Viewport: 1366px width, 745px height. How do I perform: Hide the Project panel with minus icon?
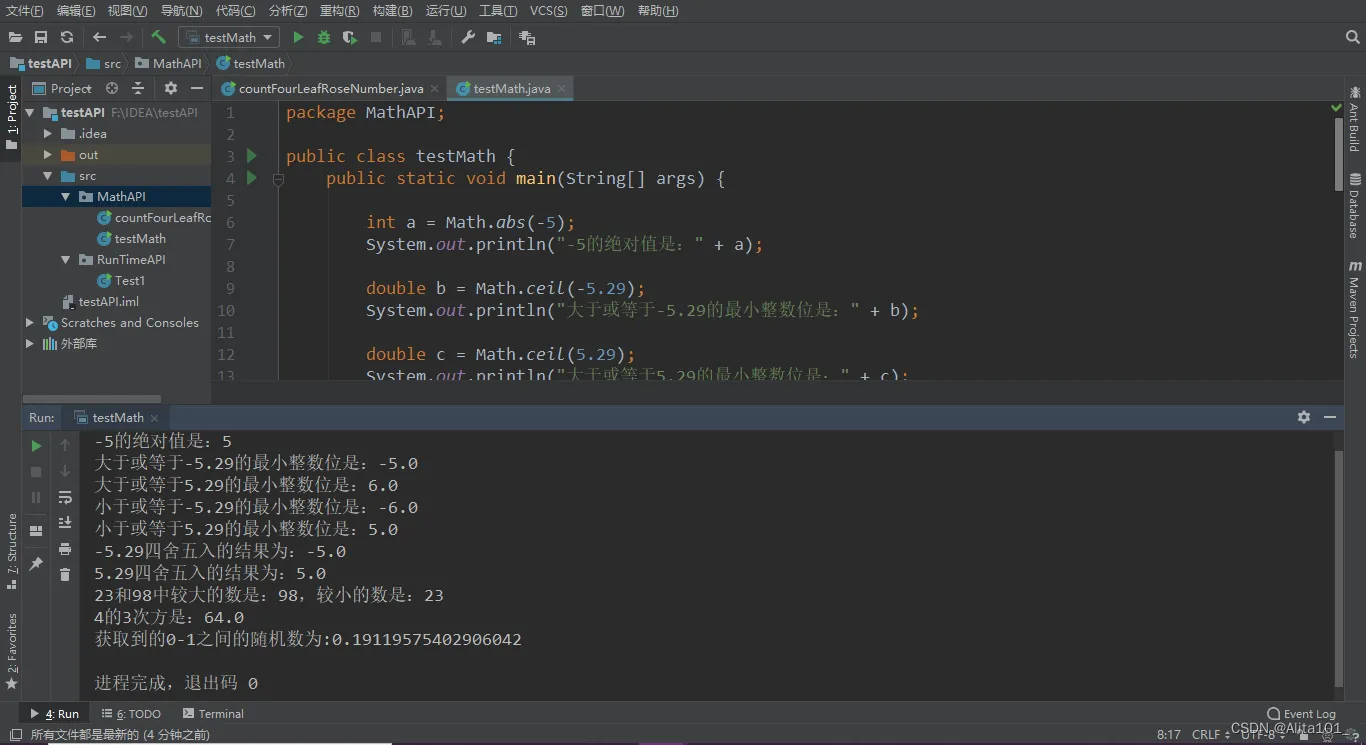pyautogui.click(x=197, y=88)
